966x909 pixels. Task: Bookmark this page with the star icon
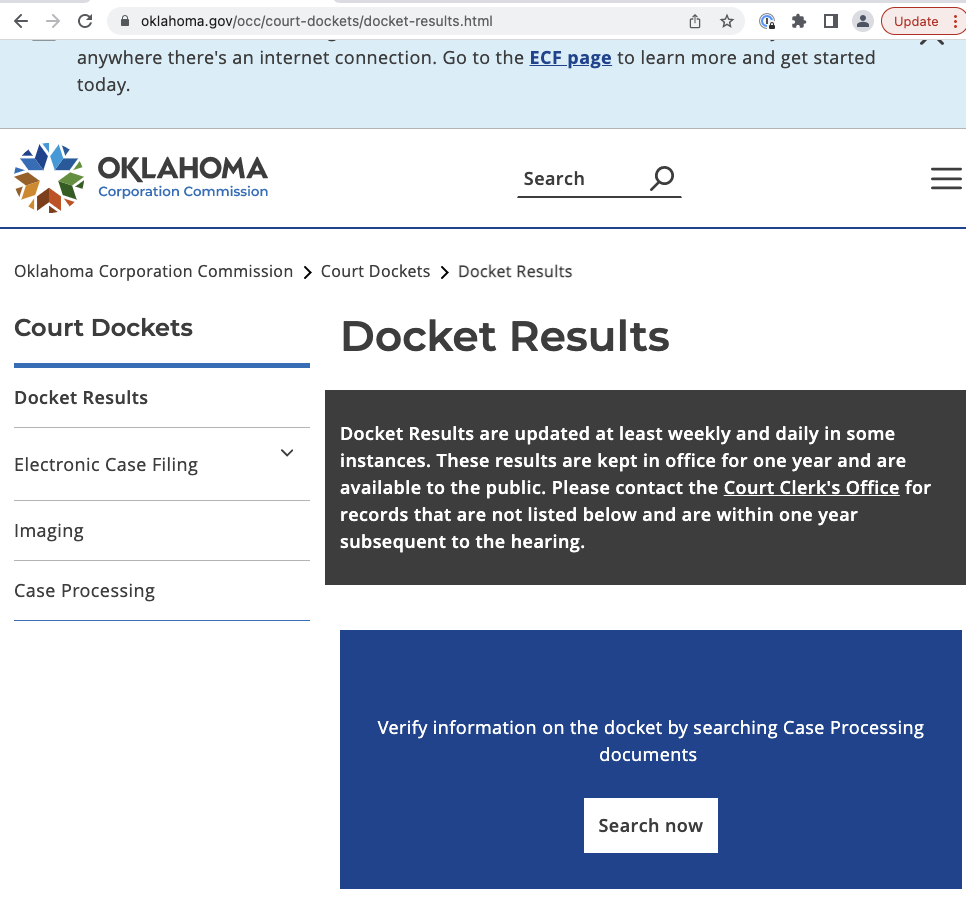tap(727, 21)
